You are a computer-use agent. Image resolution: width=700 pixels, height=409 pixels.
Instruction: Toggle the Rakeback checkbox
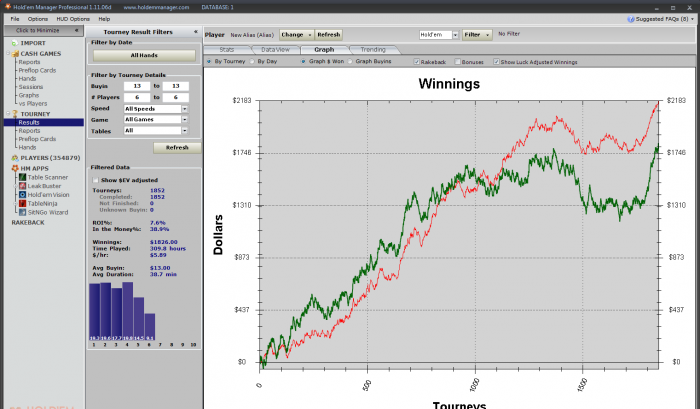(x=417, y=62)
